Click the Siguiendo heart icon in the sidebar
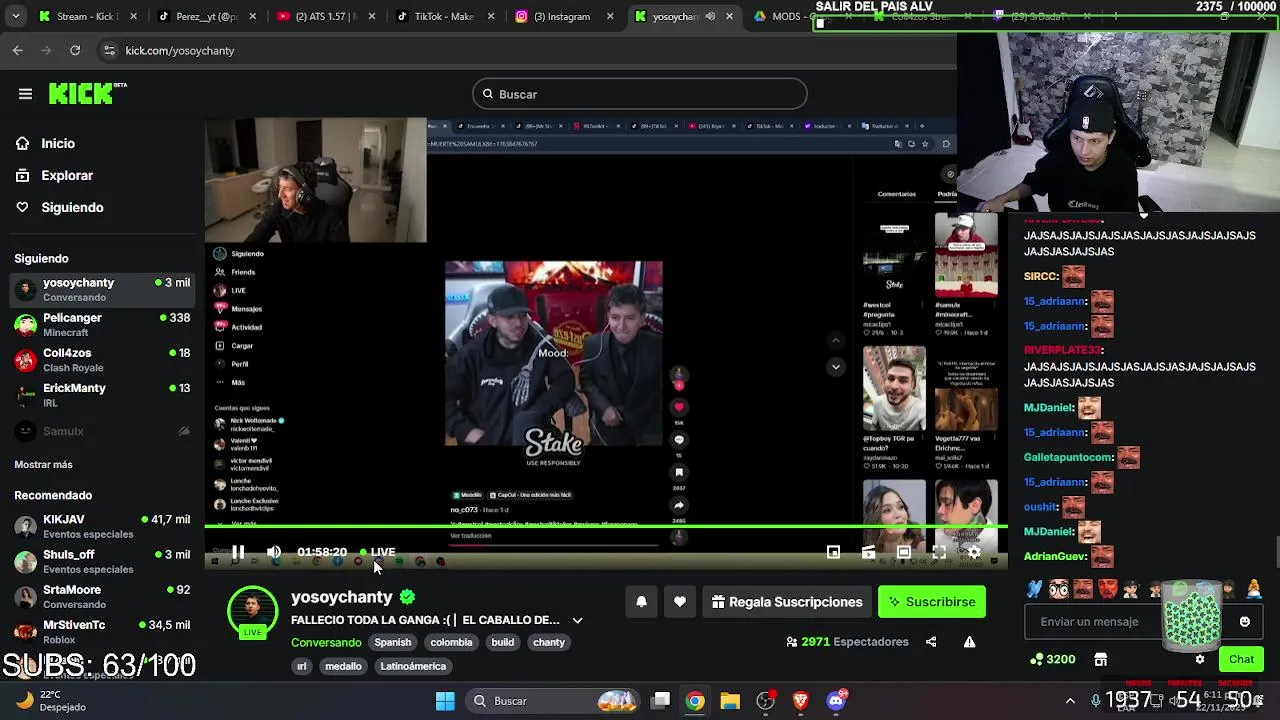This screenshot has height=720, width=1280. tap(22, 207)
